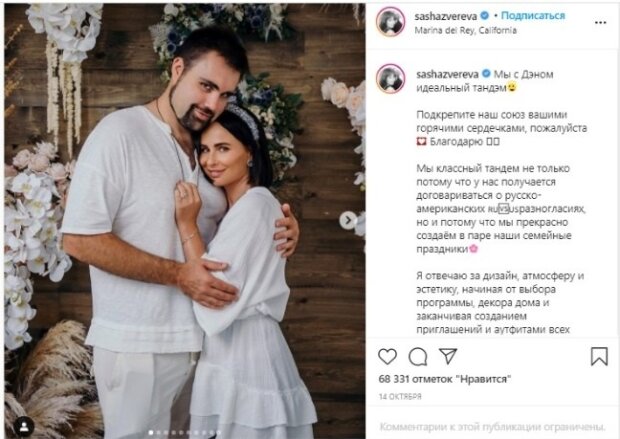Screen dimensions: 620x439
Task: Advance to next photo with arrow
Action: (348, 220)
